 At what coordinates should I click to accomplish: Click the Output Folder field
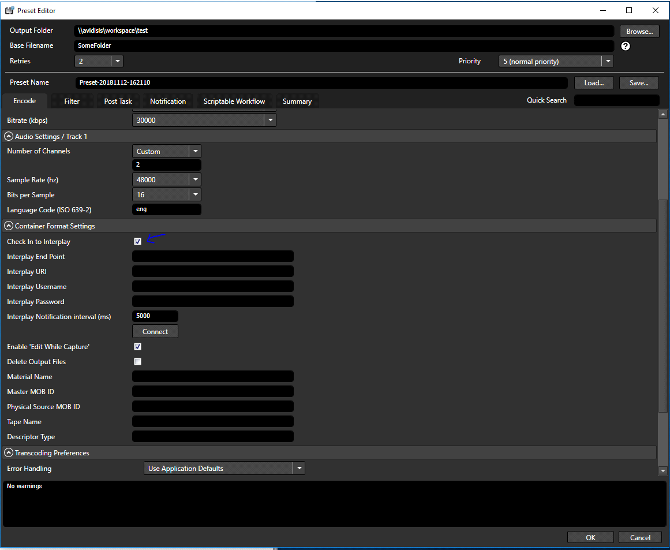(344, 31)
